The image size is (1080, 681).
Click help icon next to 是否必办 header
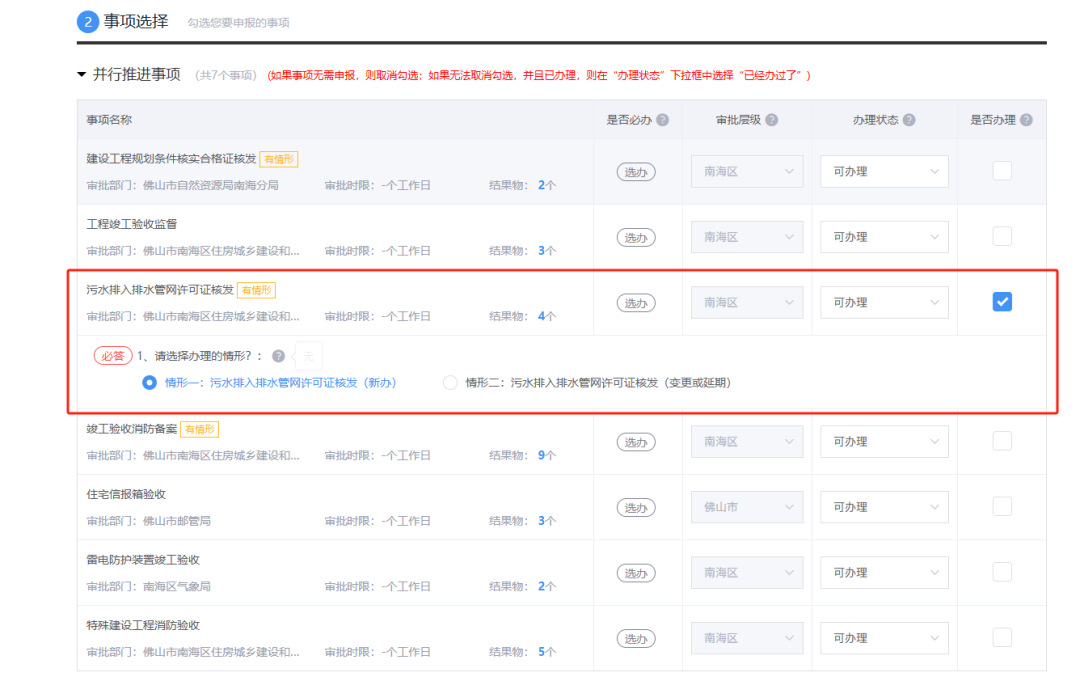662,120
